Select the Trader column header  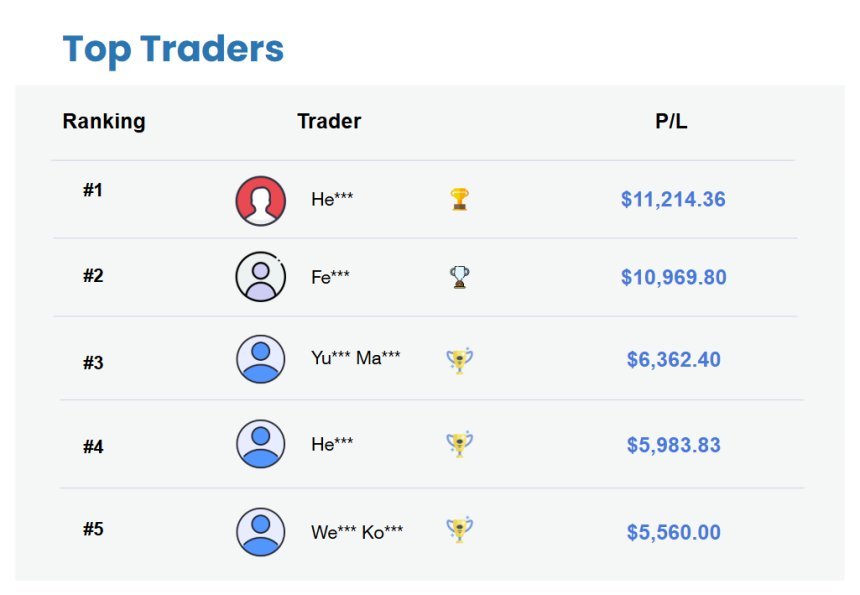click(329, 121)
